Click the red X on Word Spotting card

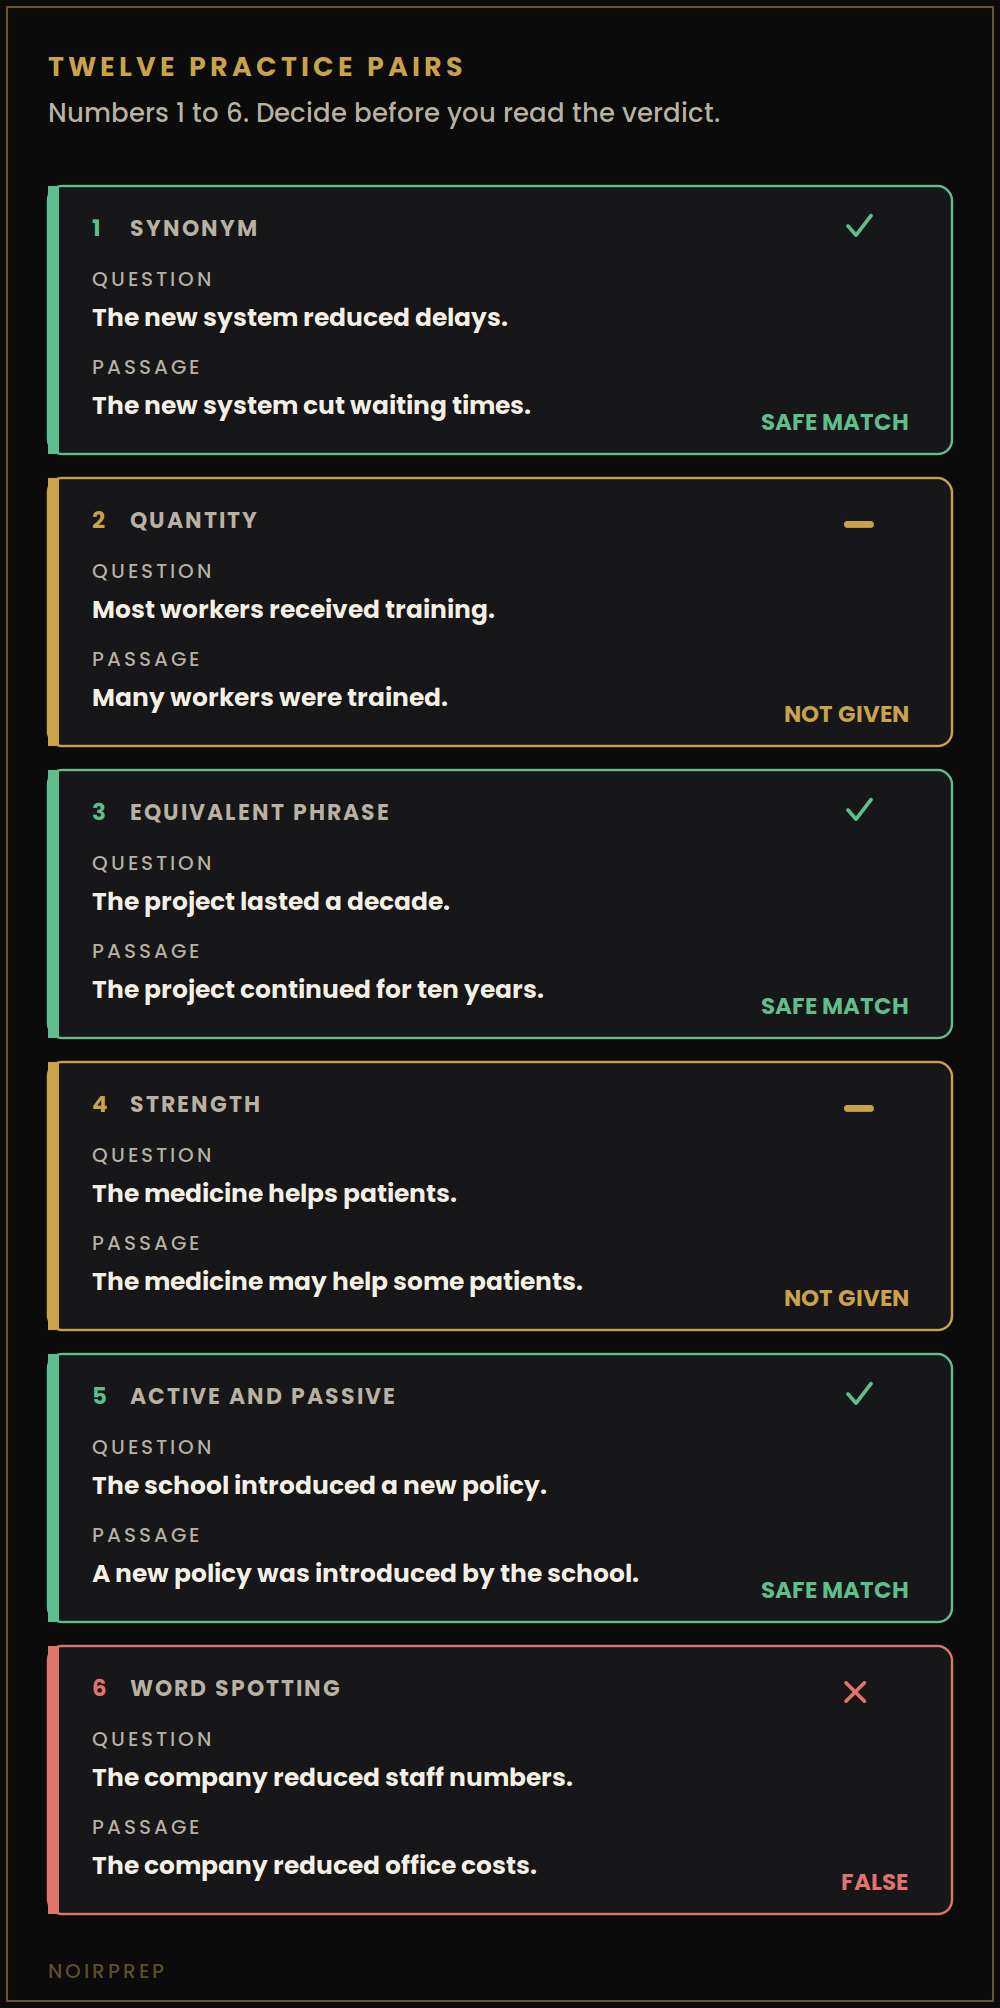tap(855, 1692)
